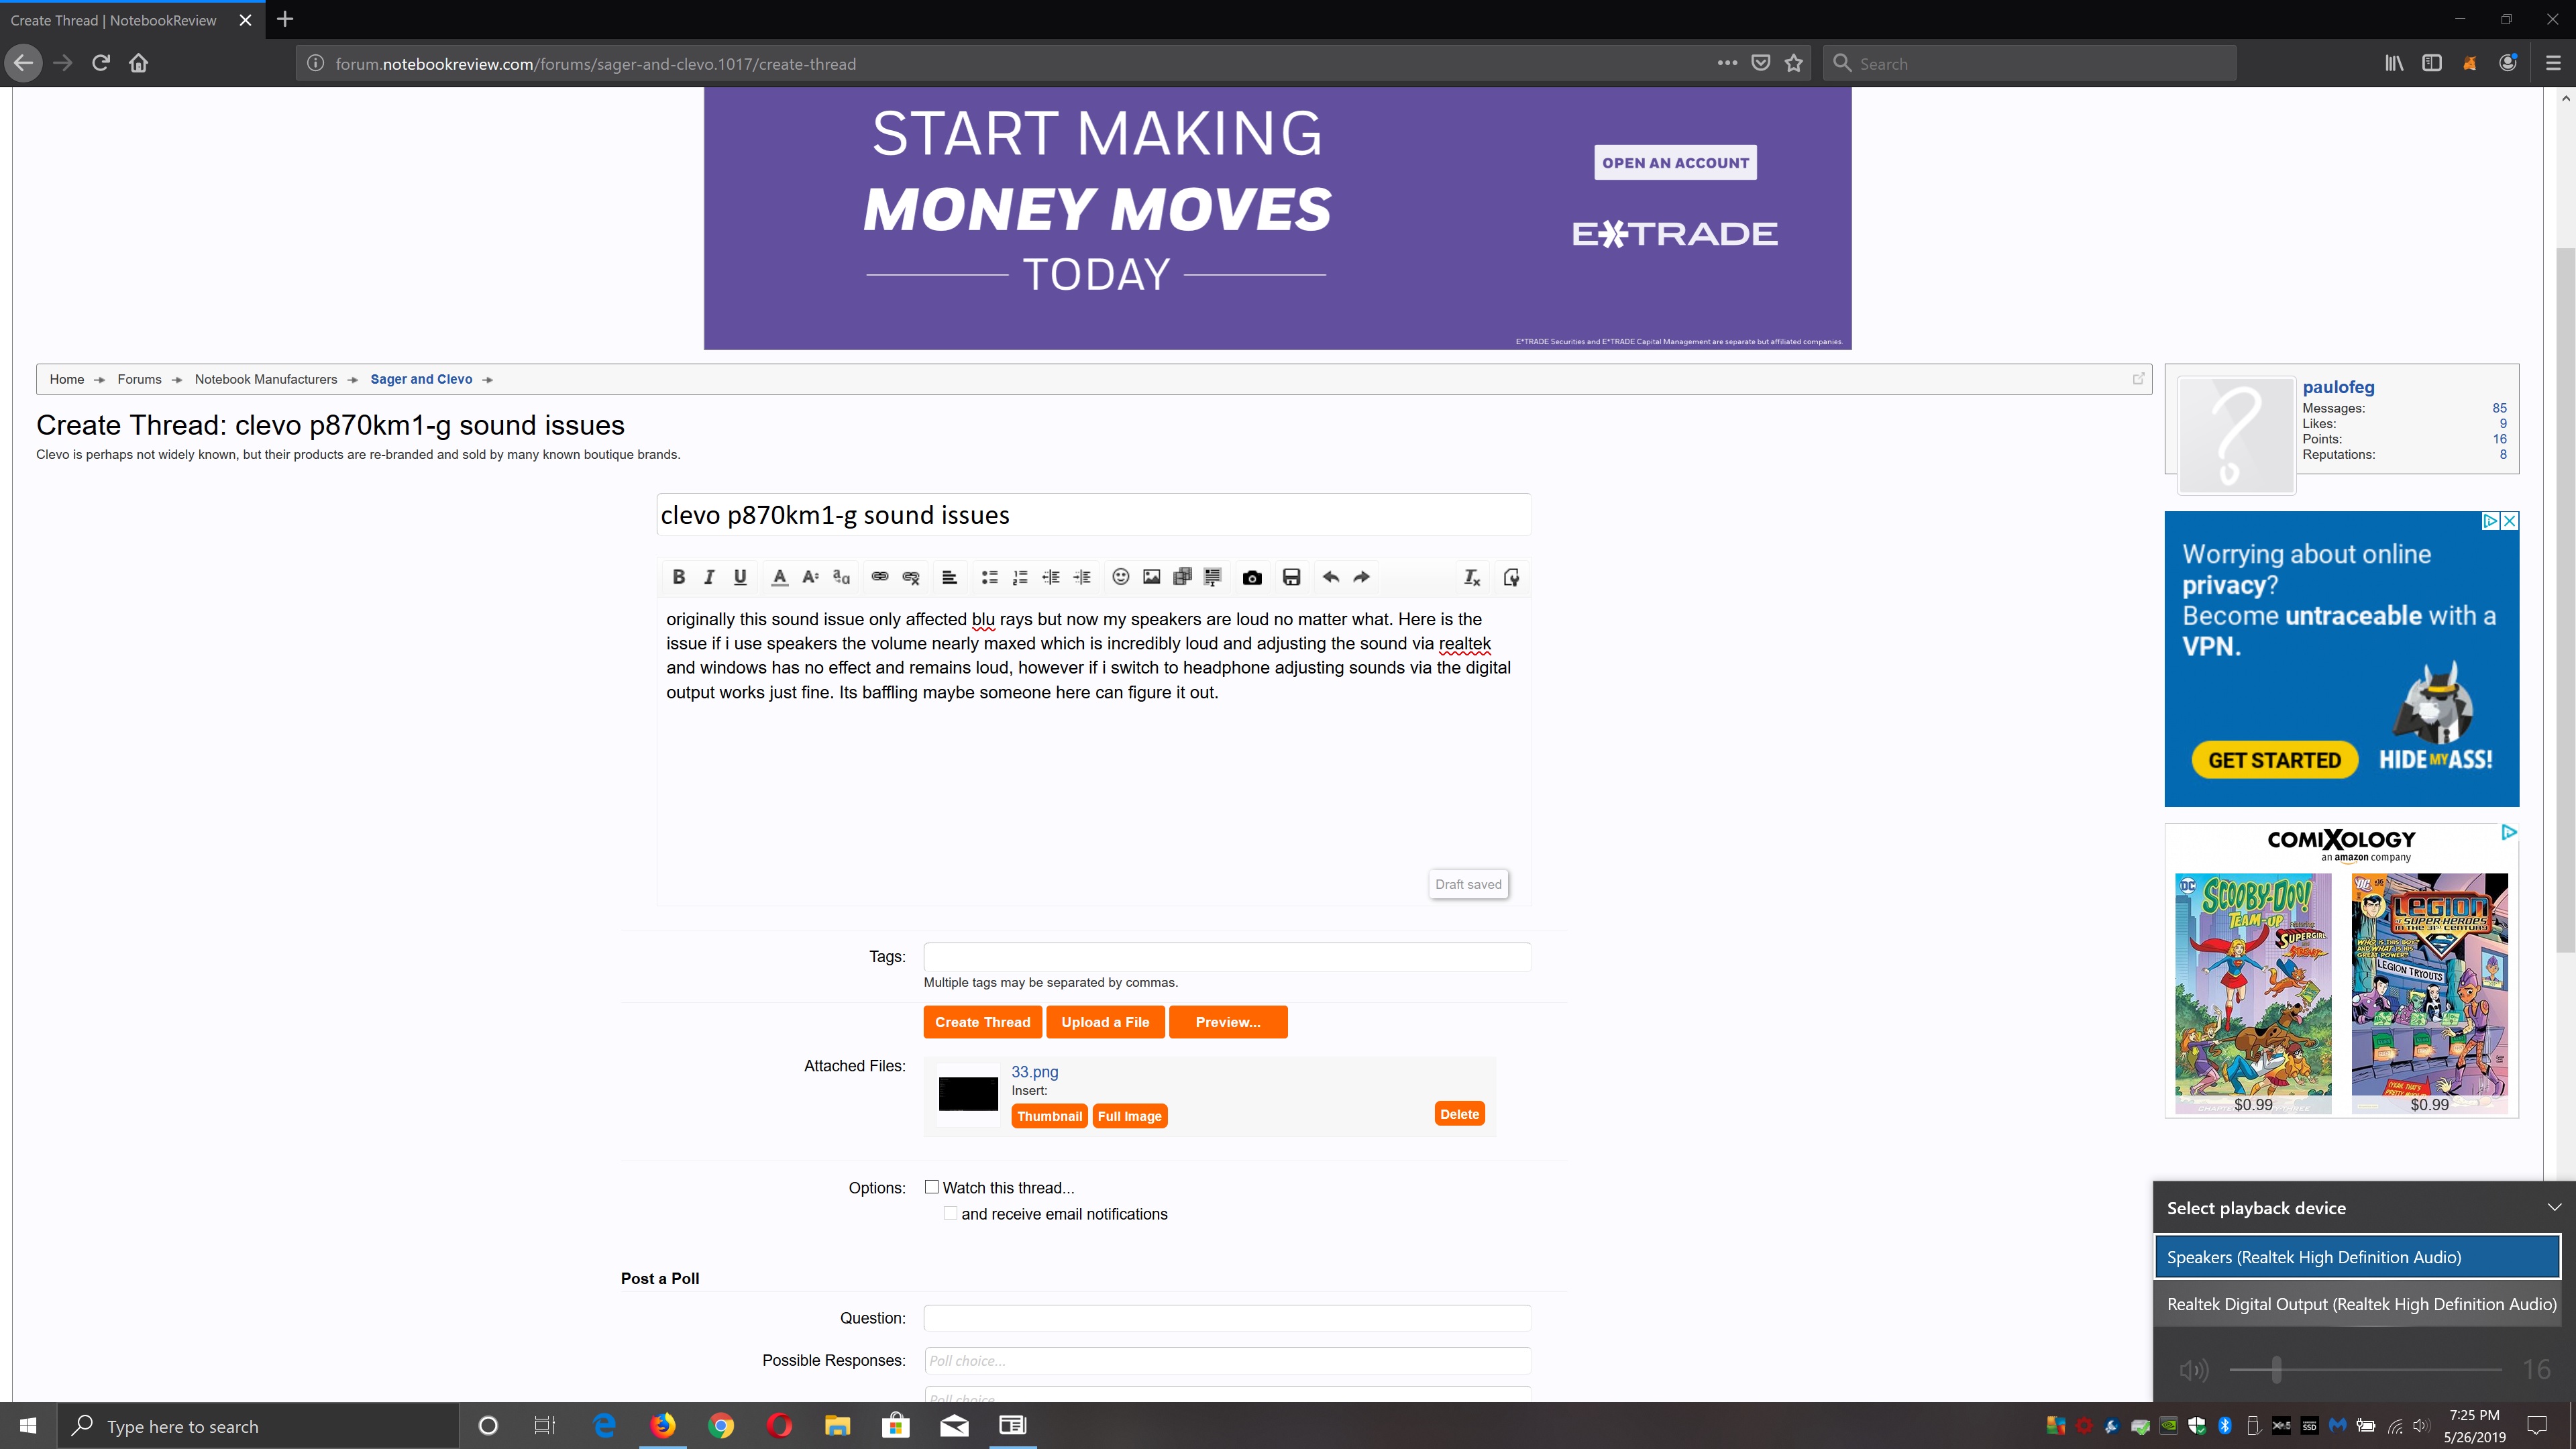Redo the last edit
This screenshot has width=2576, height=1449.
[1361, 577]
